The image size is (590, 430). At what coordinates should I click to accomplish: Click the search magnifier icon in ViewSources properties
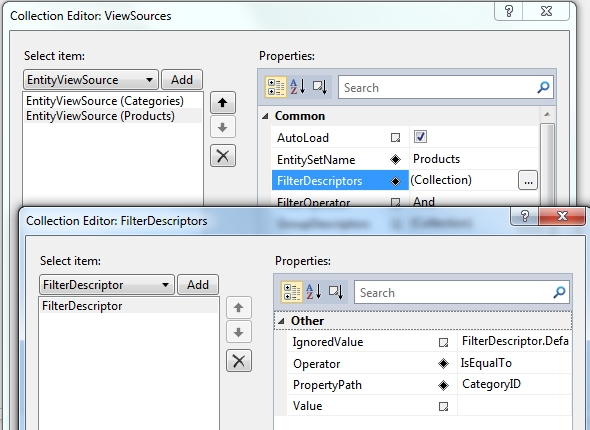pos(543,88)
